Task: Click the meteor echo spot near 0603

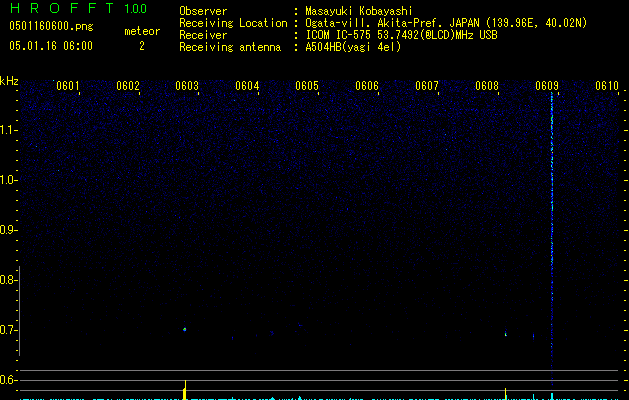Action: pos(185,329)
